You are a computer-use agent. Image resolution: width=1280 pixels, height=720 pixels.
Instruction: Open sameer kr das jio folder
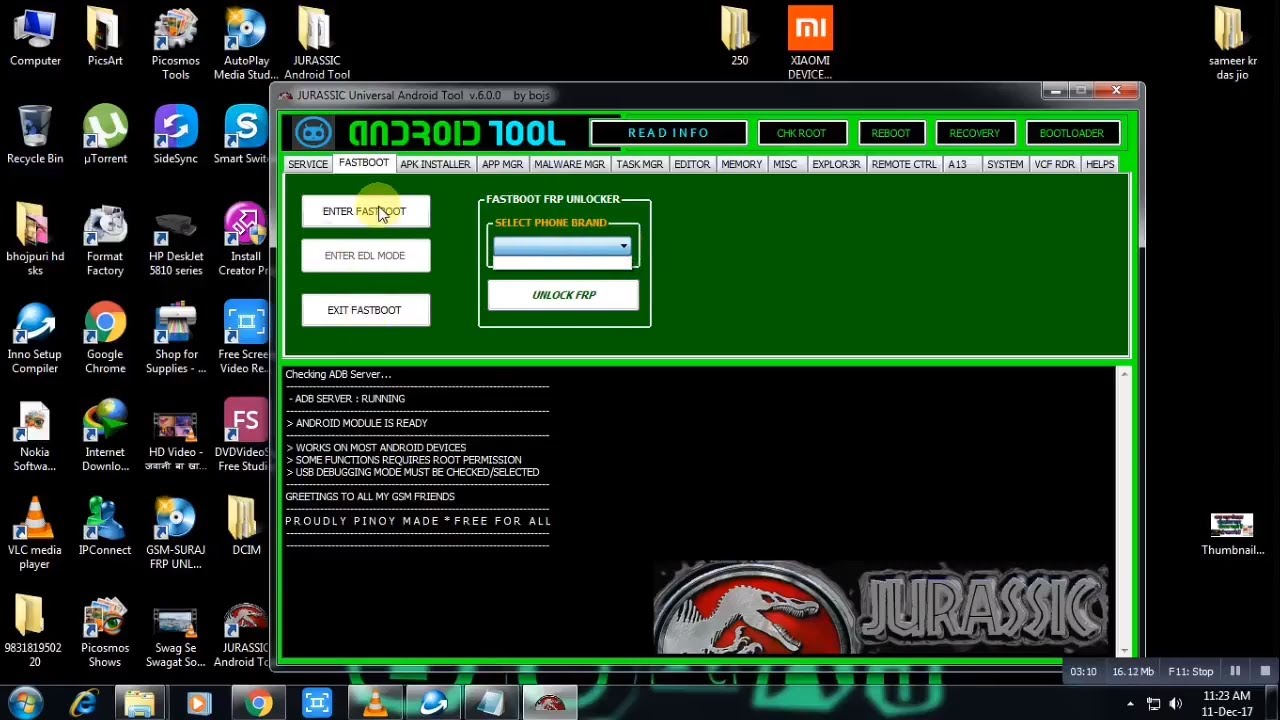click(1232, 44)
